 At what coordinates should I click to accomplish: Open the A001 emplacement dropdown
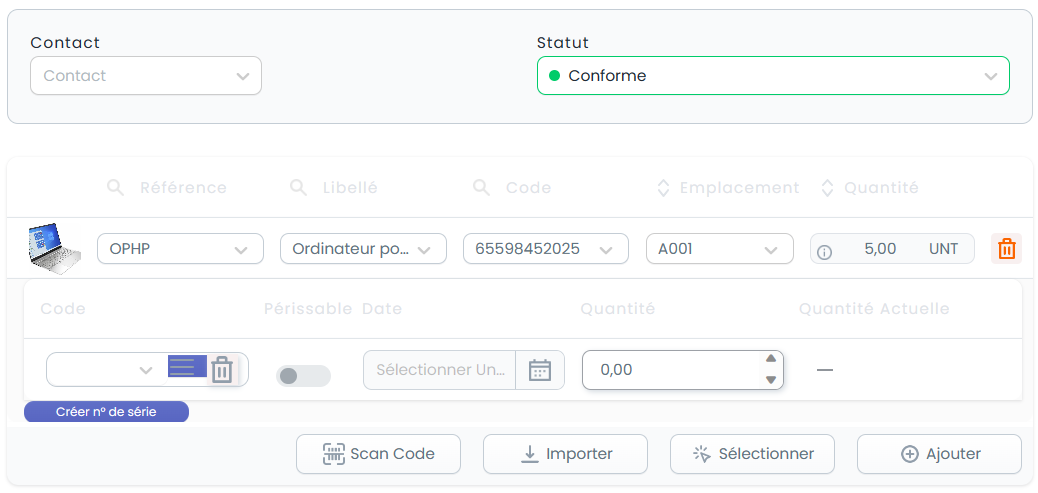click(x=720, y=249)
